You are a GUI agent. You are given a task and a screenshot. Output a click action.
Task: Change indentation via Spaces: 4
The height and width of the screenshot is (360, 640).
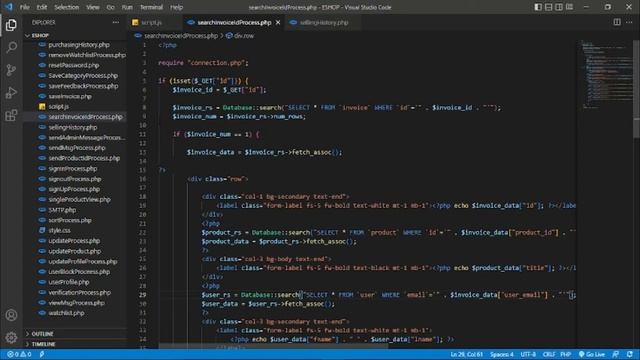point(502,354)
